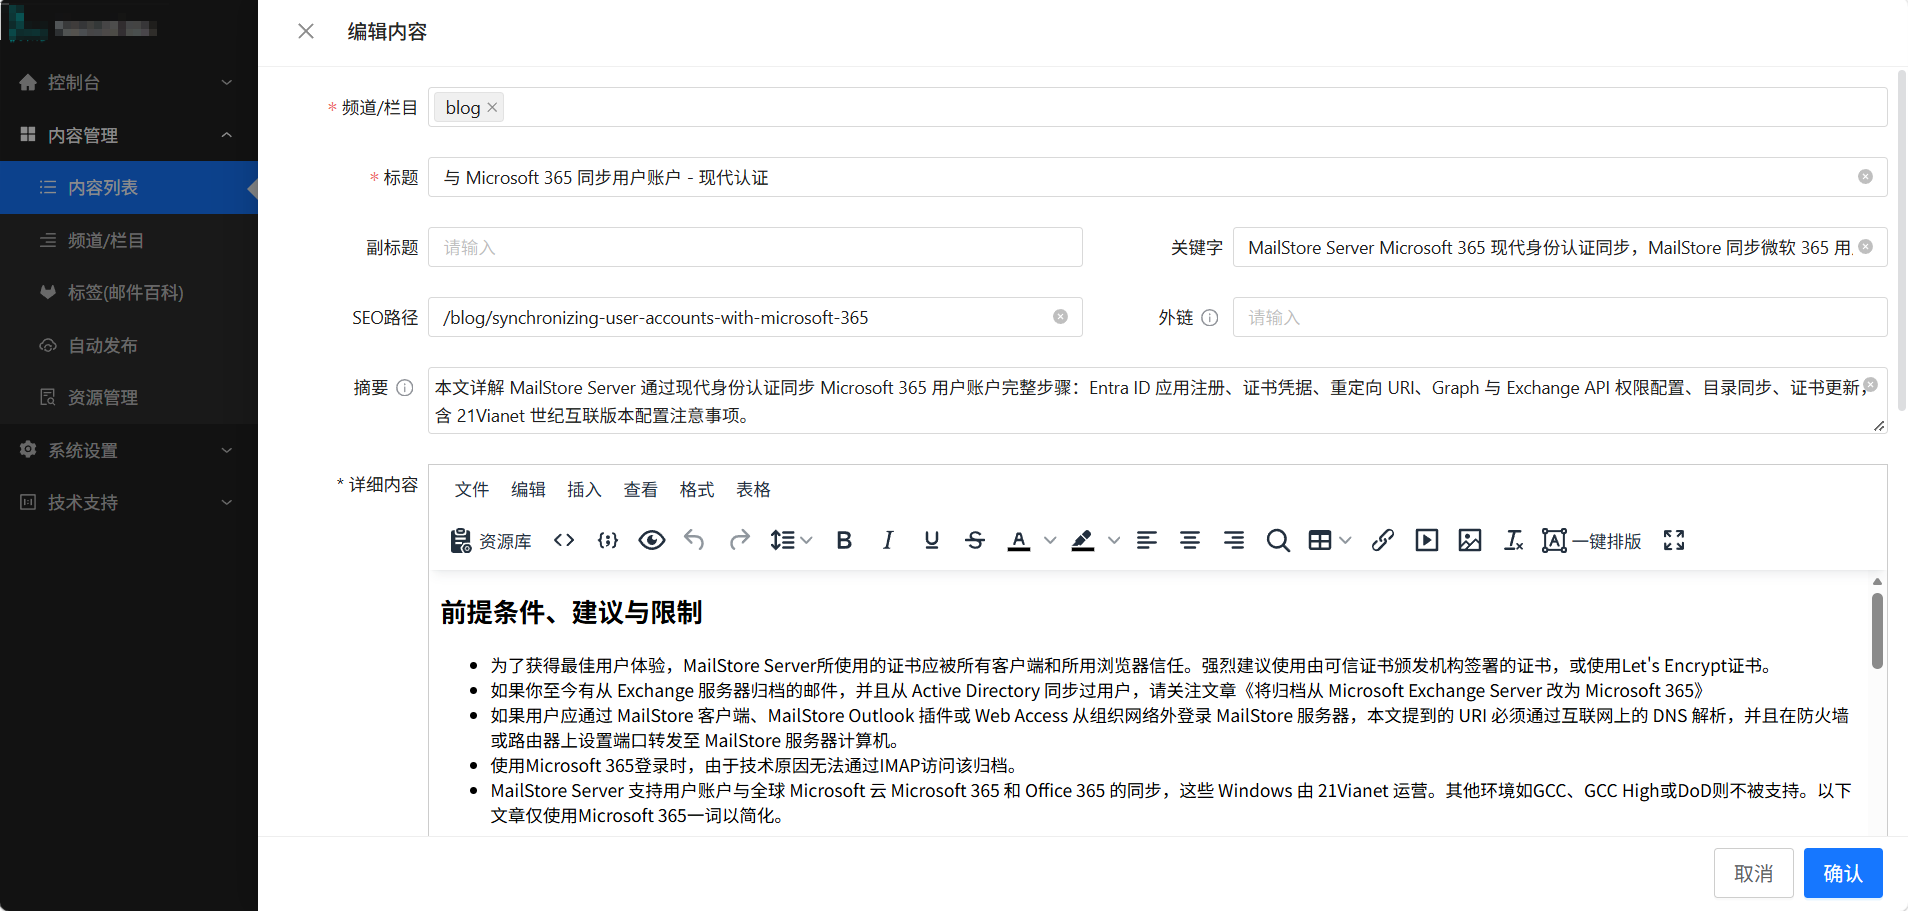Toggle bold formatting

tap(844, 541)
